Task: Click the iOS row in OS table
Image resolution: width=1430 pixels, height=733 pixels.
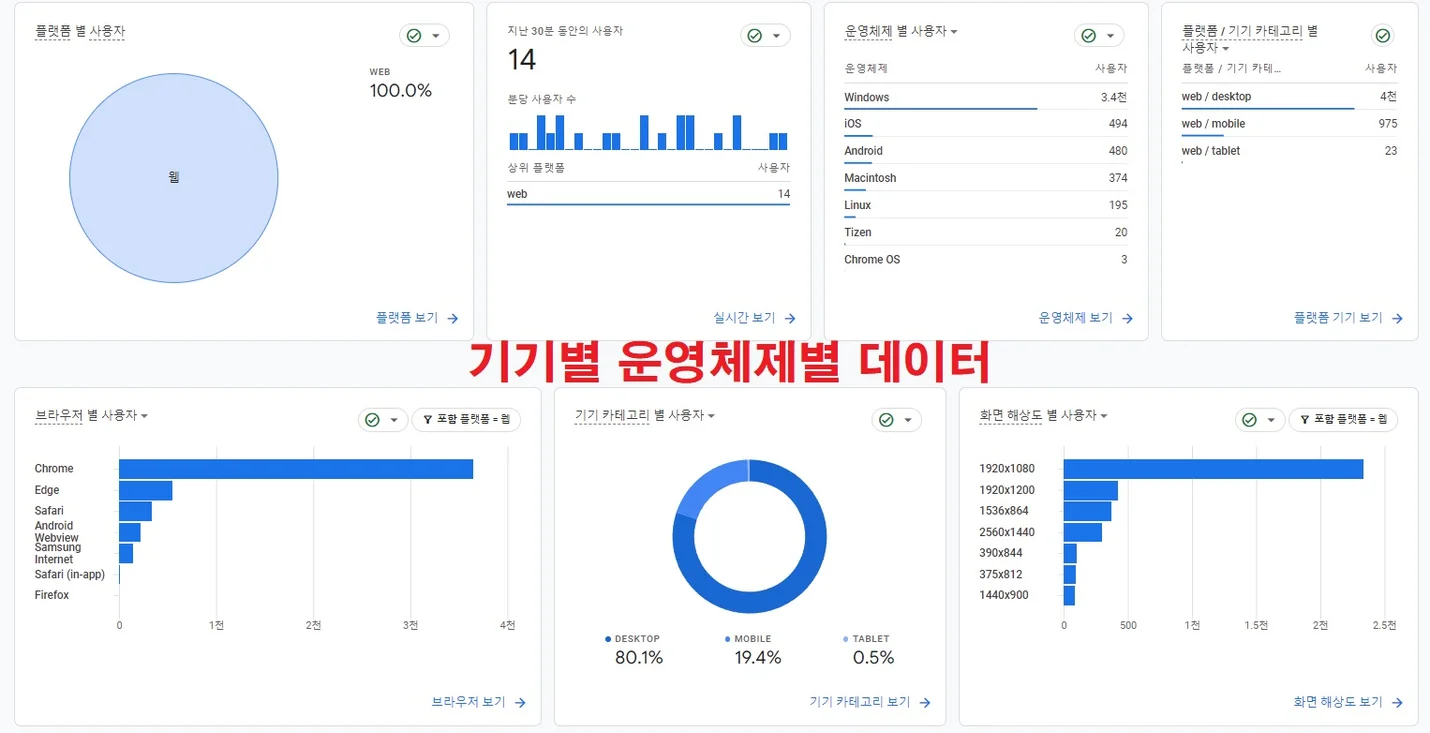Action: point(985,124)
